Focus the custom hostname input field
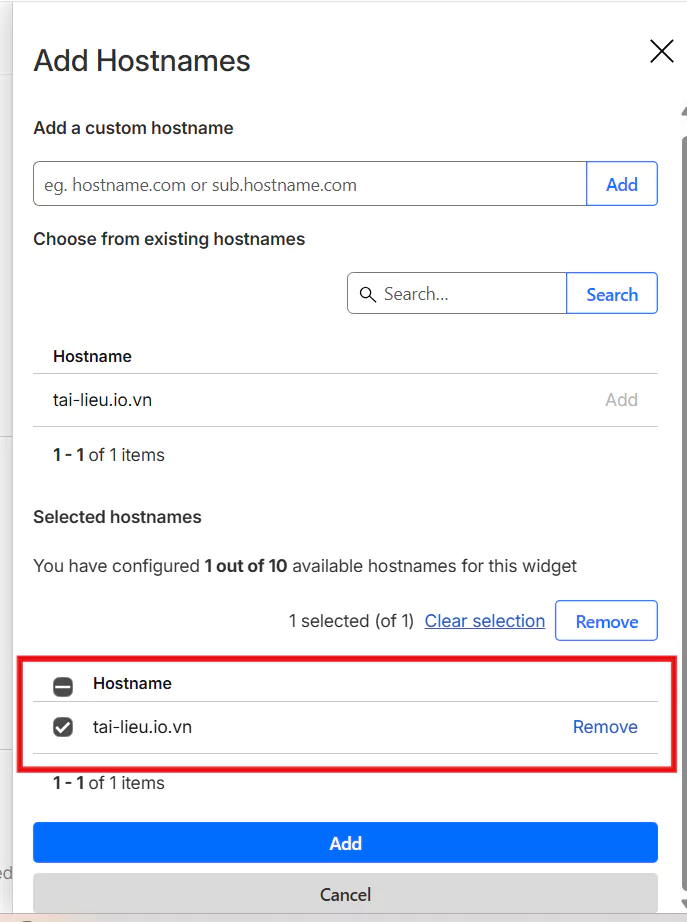This screenshot has width=687, height=922. point(310,184)
